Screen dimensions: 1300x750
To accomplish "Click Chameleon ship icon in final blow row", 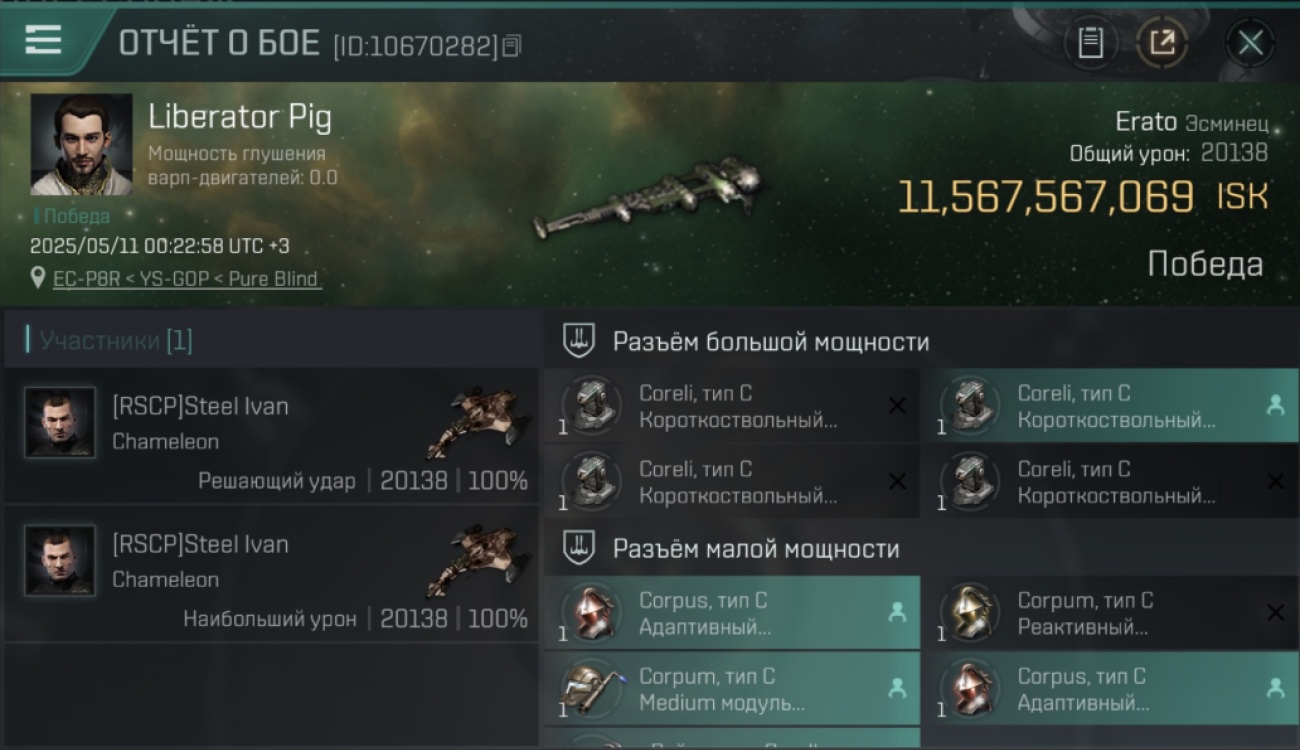I will pos(477,423).
